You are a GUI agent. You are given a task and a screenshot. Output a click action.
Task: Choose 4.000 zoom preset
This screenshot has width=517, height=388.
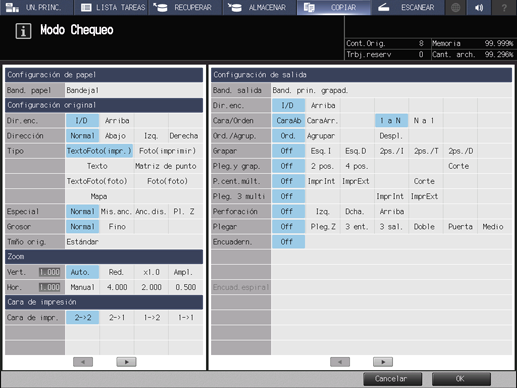click(117, 287)
